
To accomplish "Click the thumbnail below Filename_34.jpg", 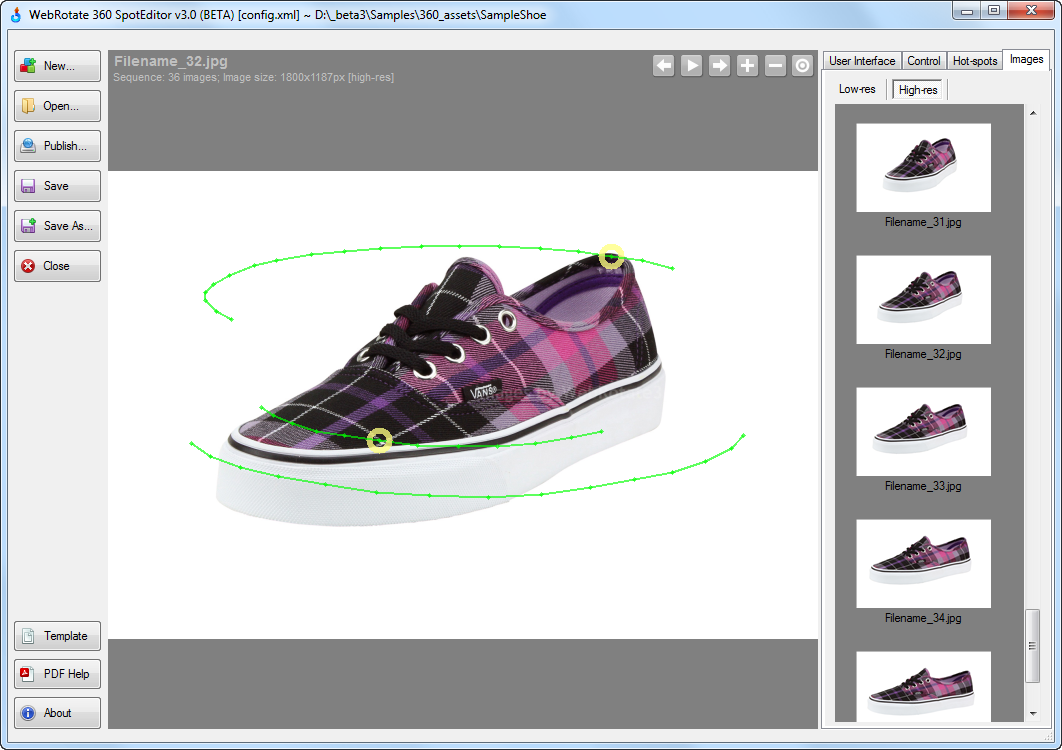I will tap(923, 686).
